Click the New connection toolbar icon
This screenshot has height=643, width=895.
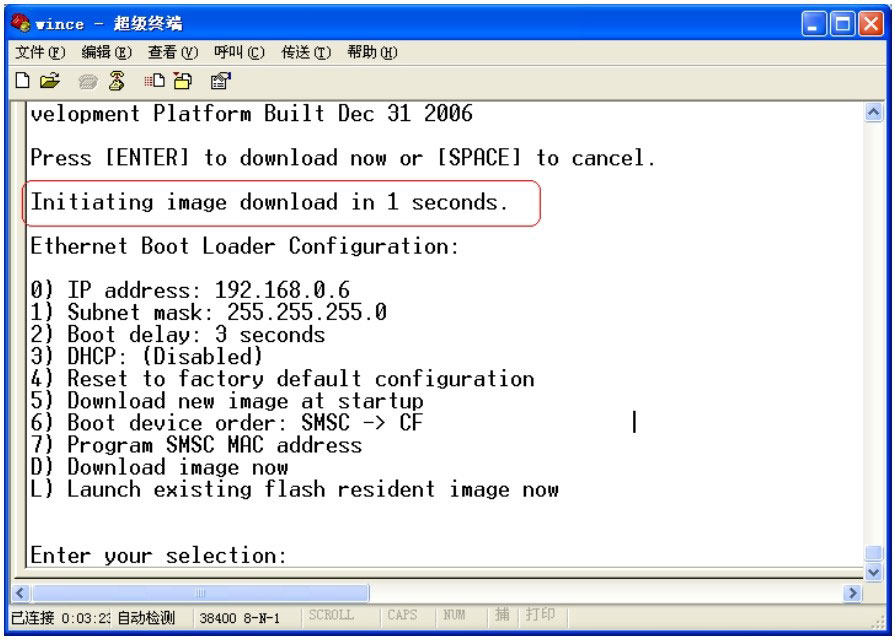(x=22, y=81)
